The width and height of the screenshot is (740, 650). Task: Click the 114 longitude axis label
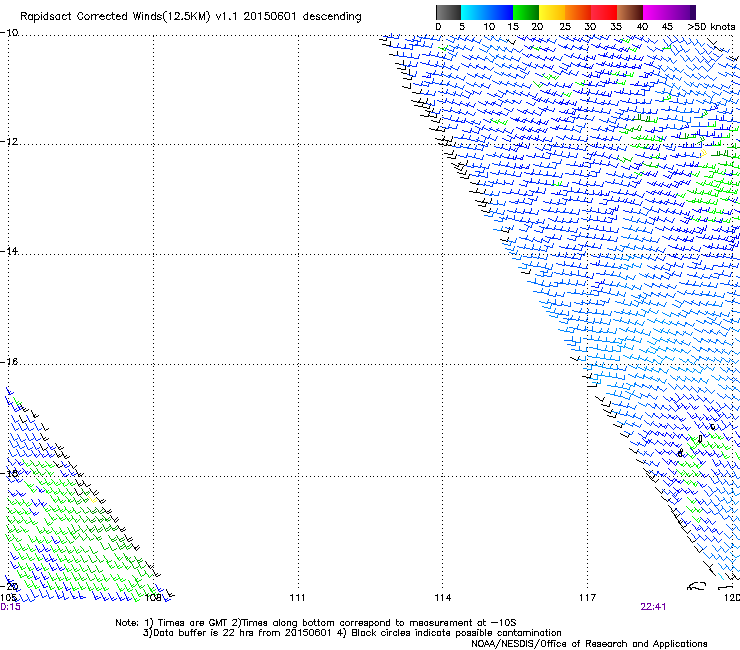tap(443, 598)
